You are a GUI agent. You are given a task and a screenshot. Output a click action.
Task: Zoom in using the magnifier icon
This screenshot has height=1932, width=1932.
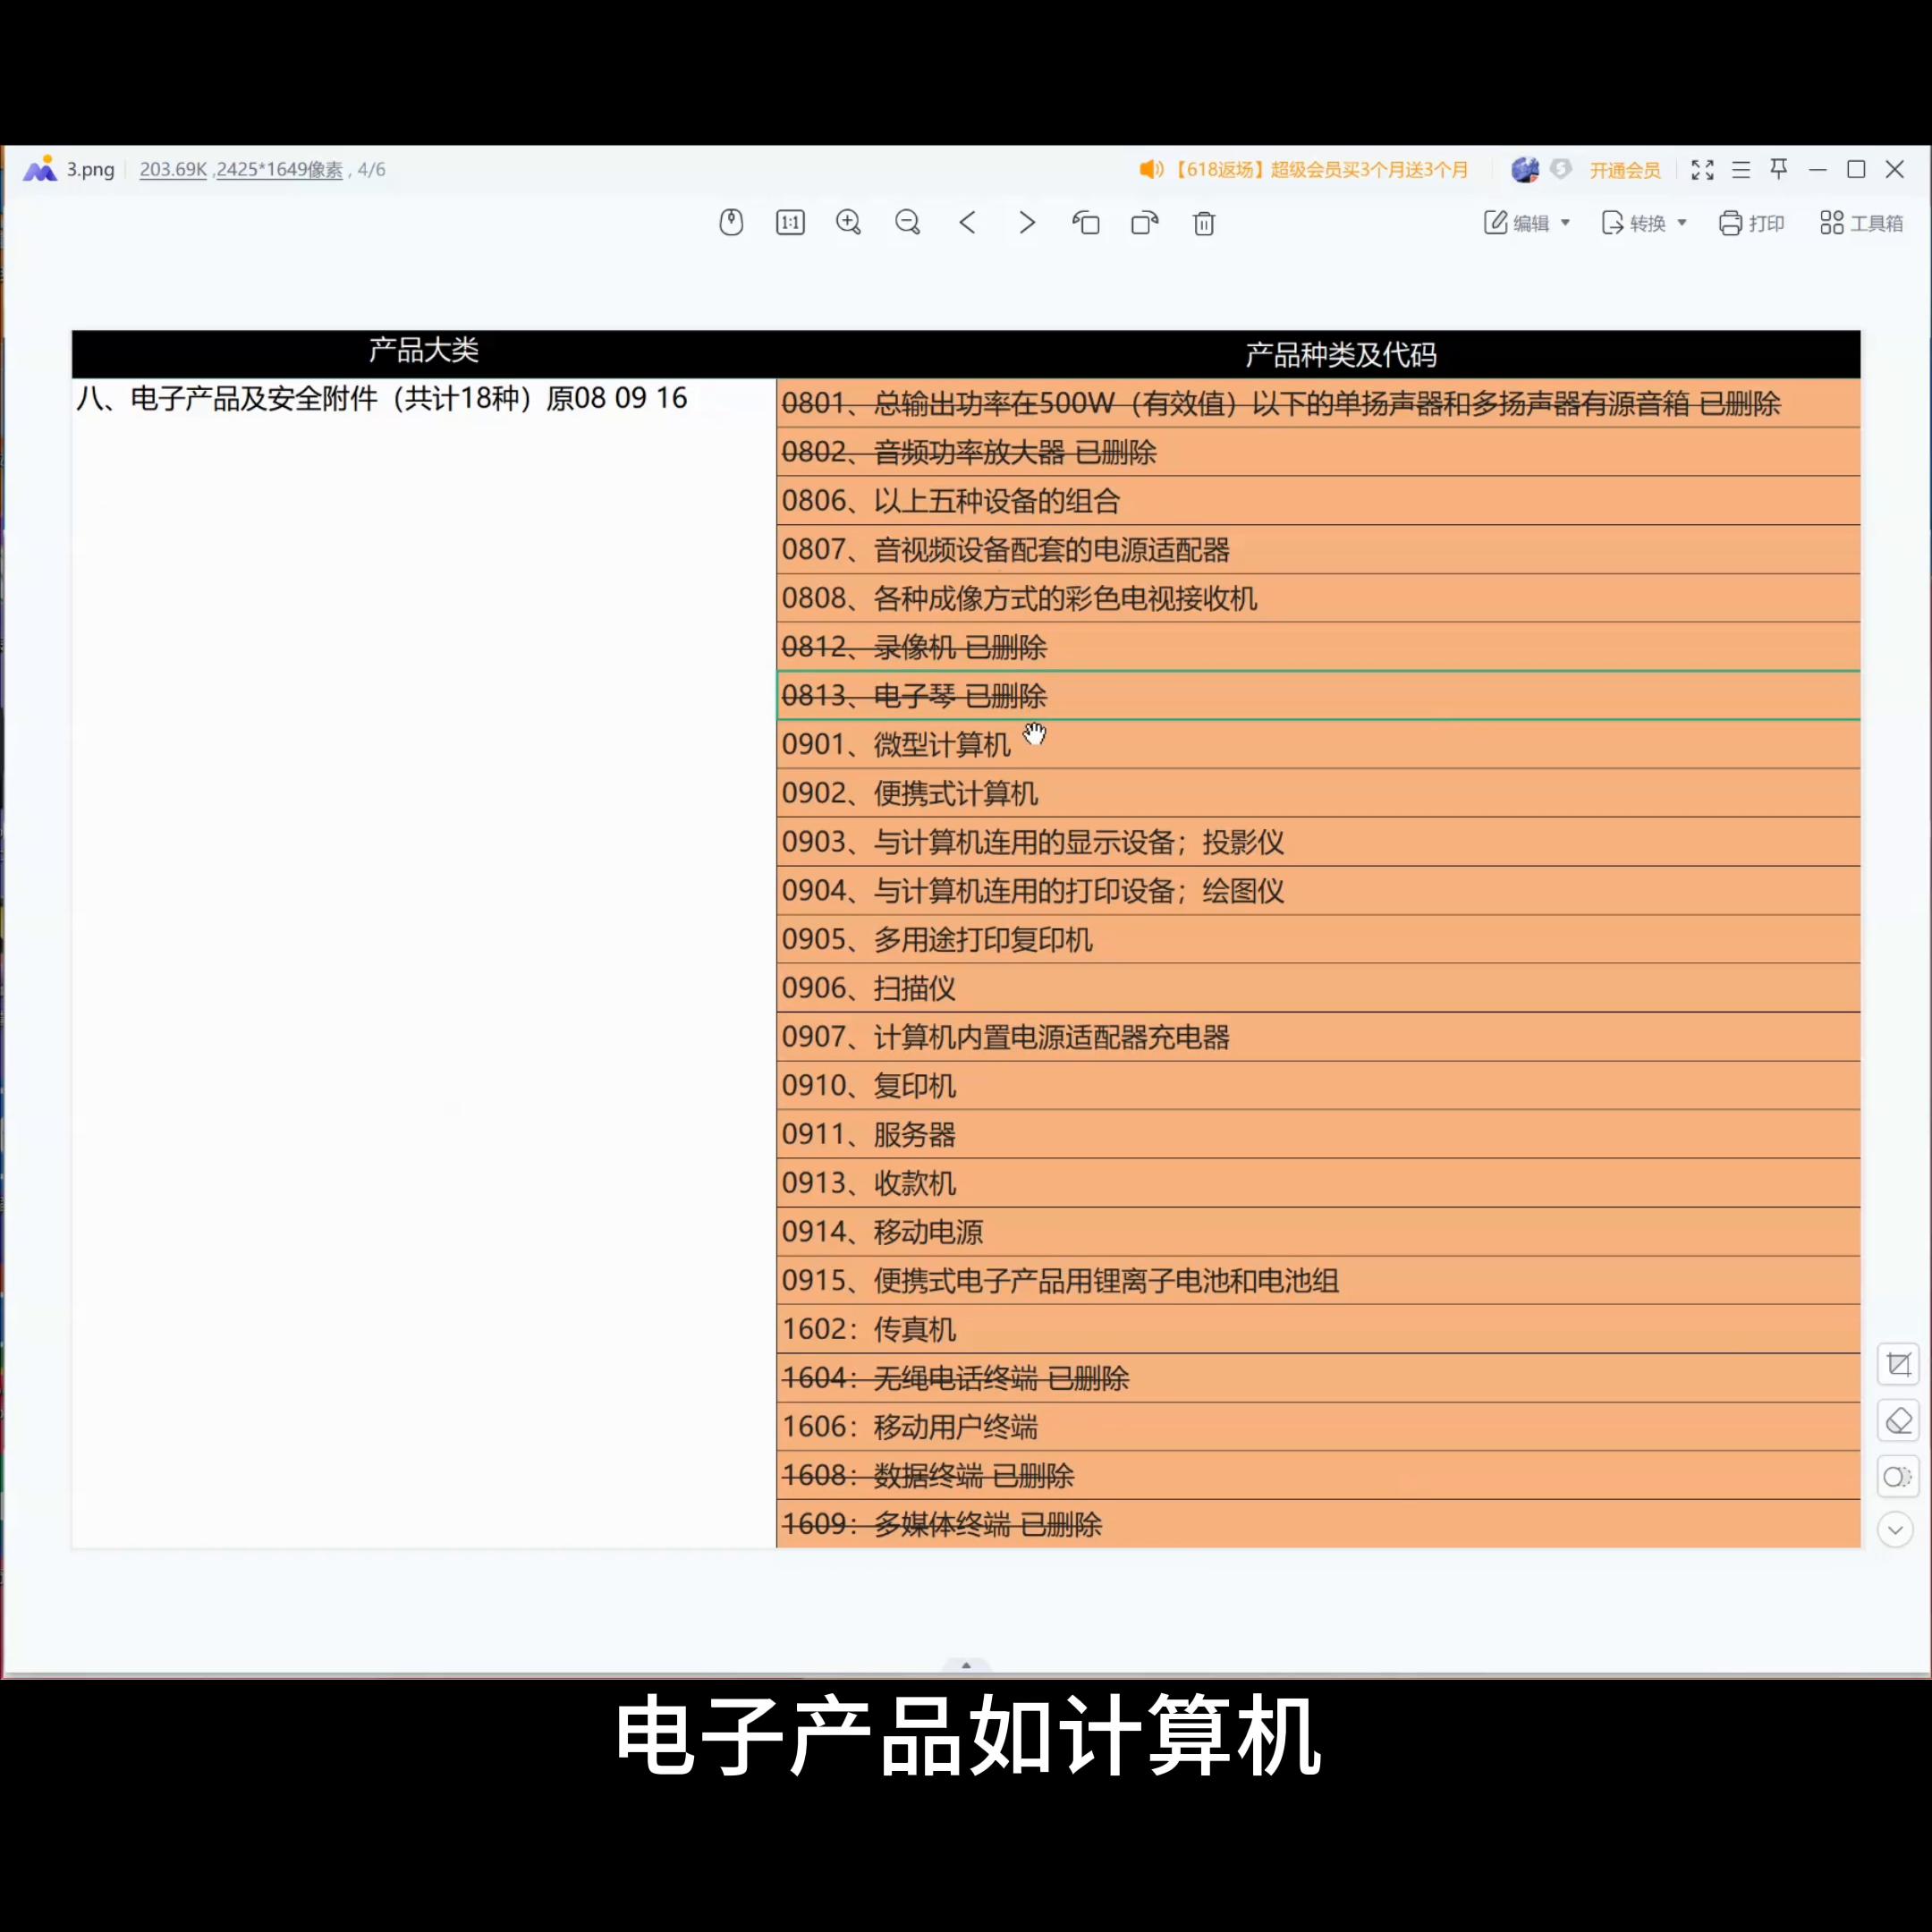point(848,222)
